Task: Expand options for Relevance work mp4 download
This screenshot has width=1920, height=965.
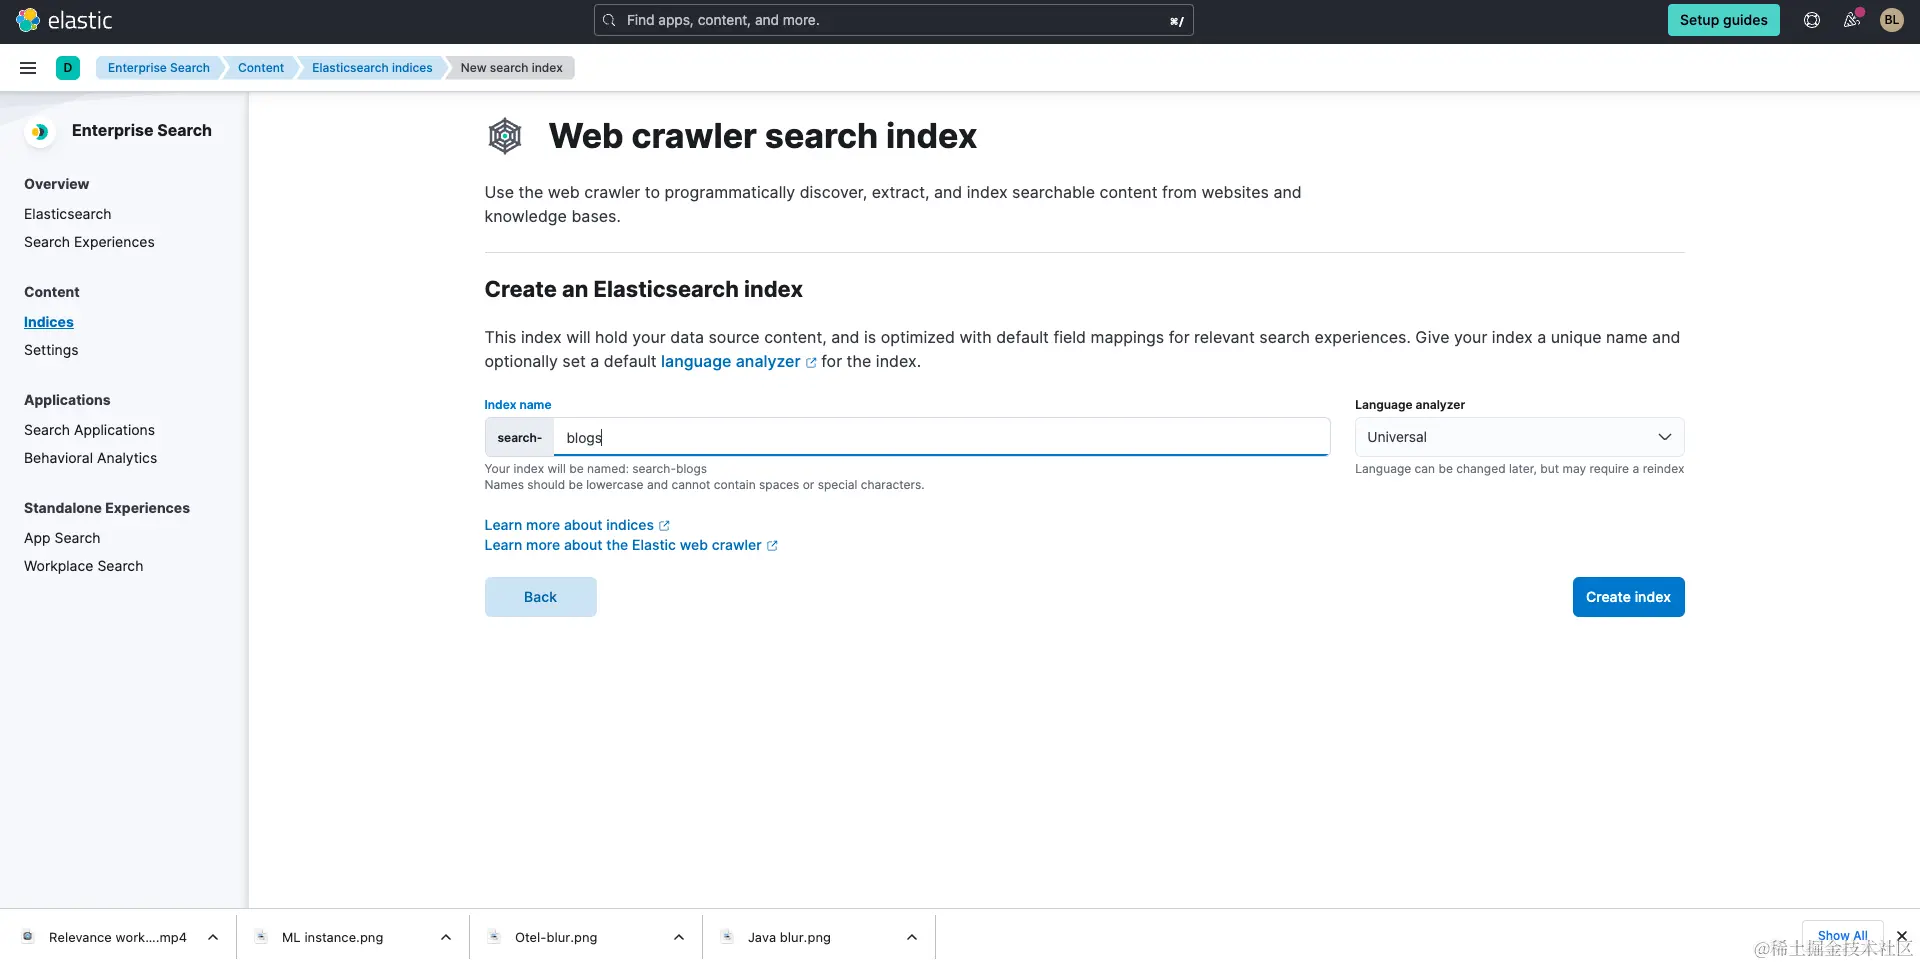Action: pyautogui.click(x=213, y=937)
